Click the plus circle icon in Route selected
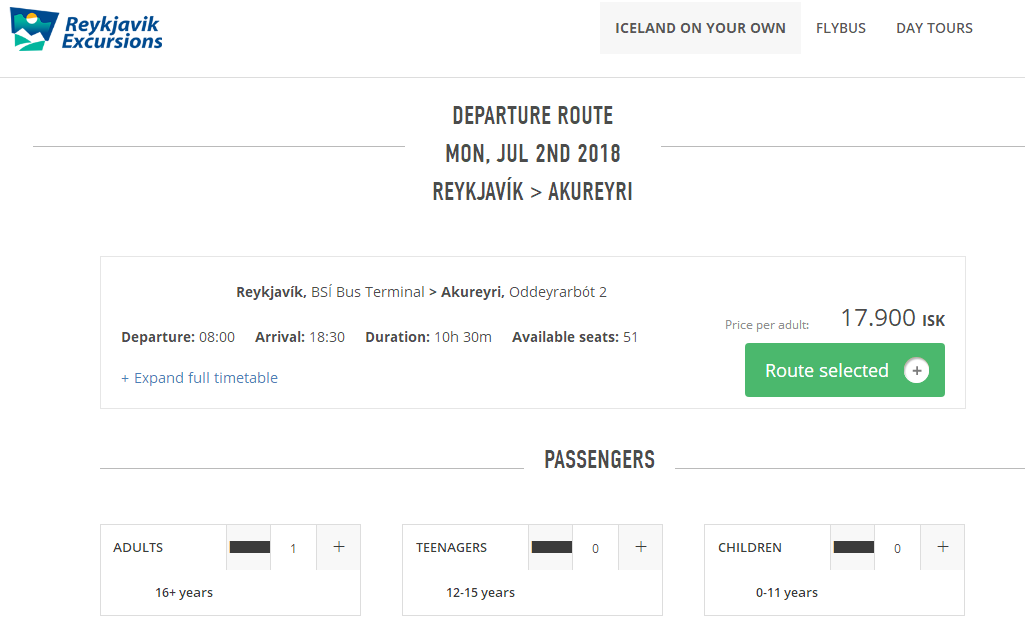The height and width of the screenshot is (644, 1025). click(916, 371)
